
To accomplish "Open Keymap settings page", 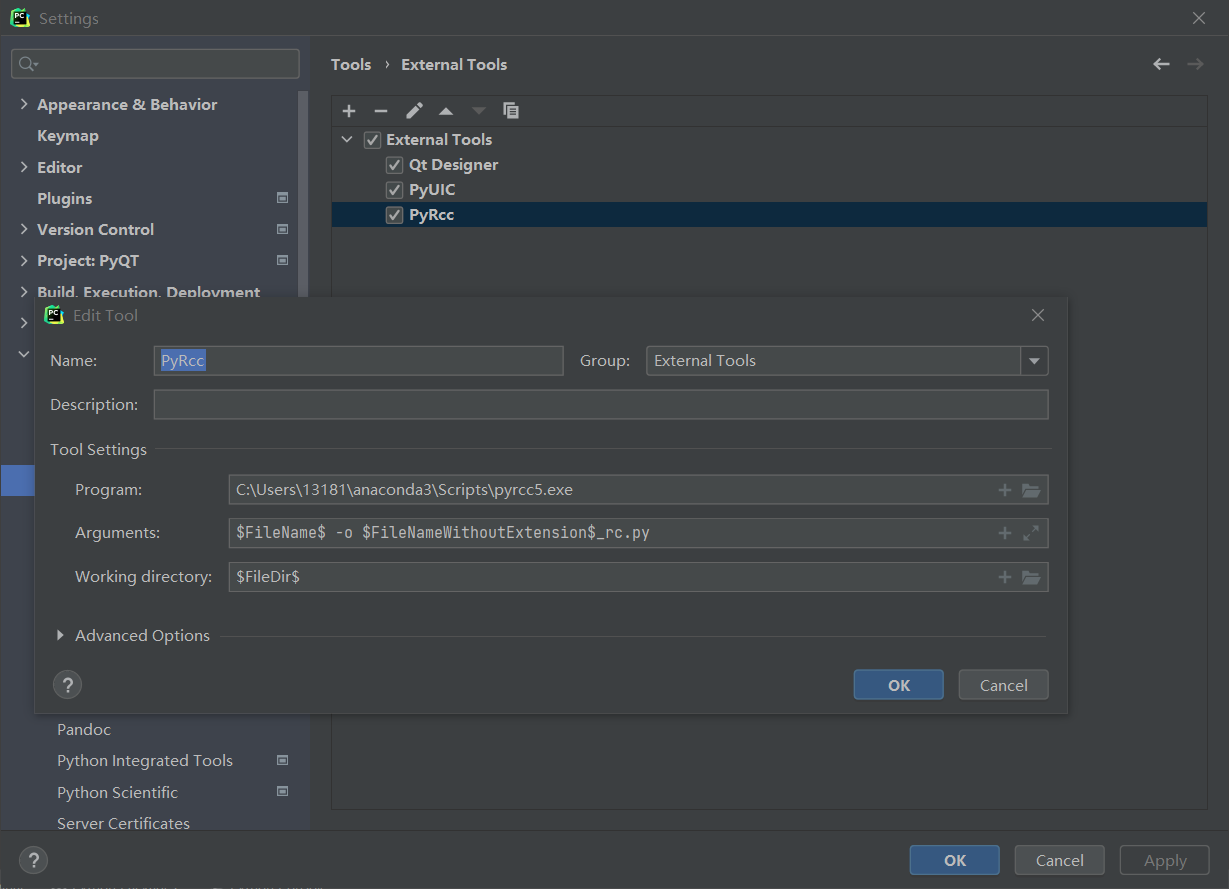I will pyautogui.click(x=68, y=135).
